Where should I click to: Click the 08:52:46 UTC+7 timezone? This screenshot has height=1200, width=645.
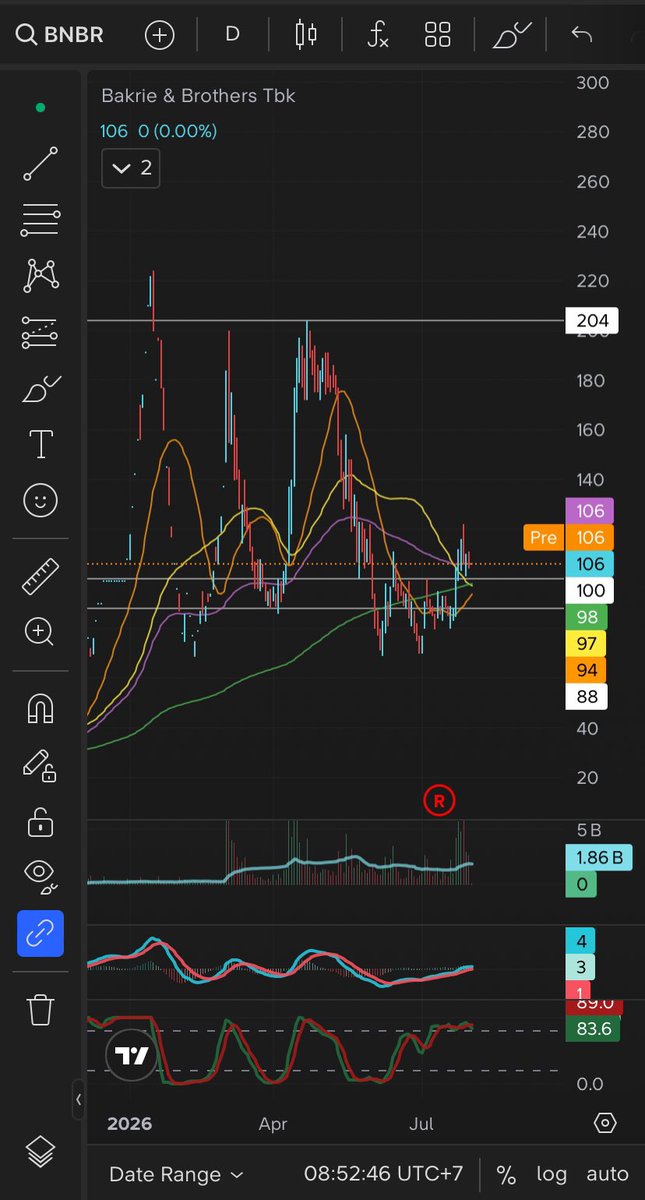click(x=384, y=1174)
